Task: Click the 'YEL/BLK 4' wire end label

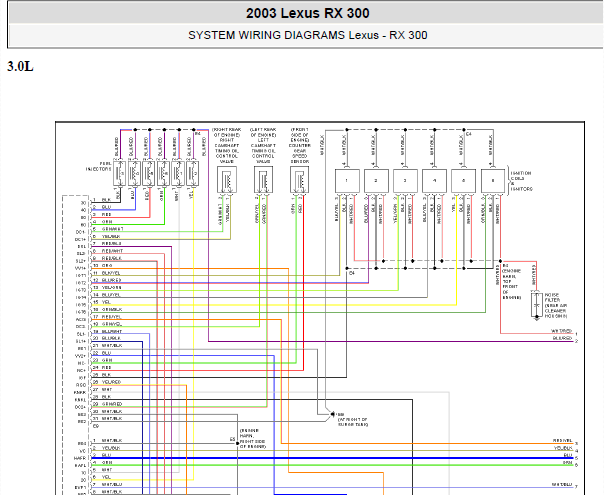Action: click(x=565, y=448)
